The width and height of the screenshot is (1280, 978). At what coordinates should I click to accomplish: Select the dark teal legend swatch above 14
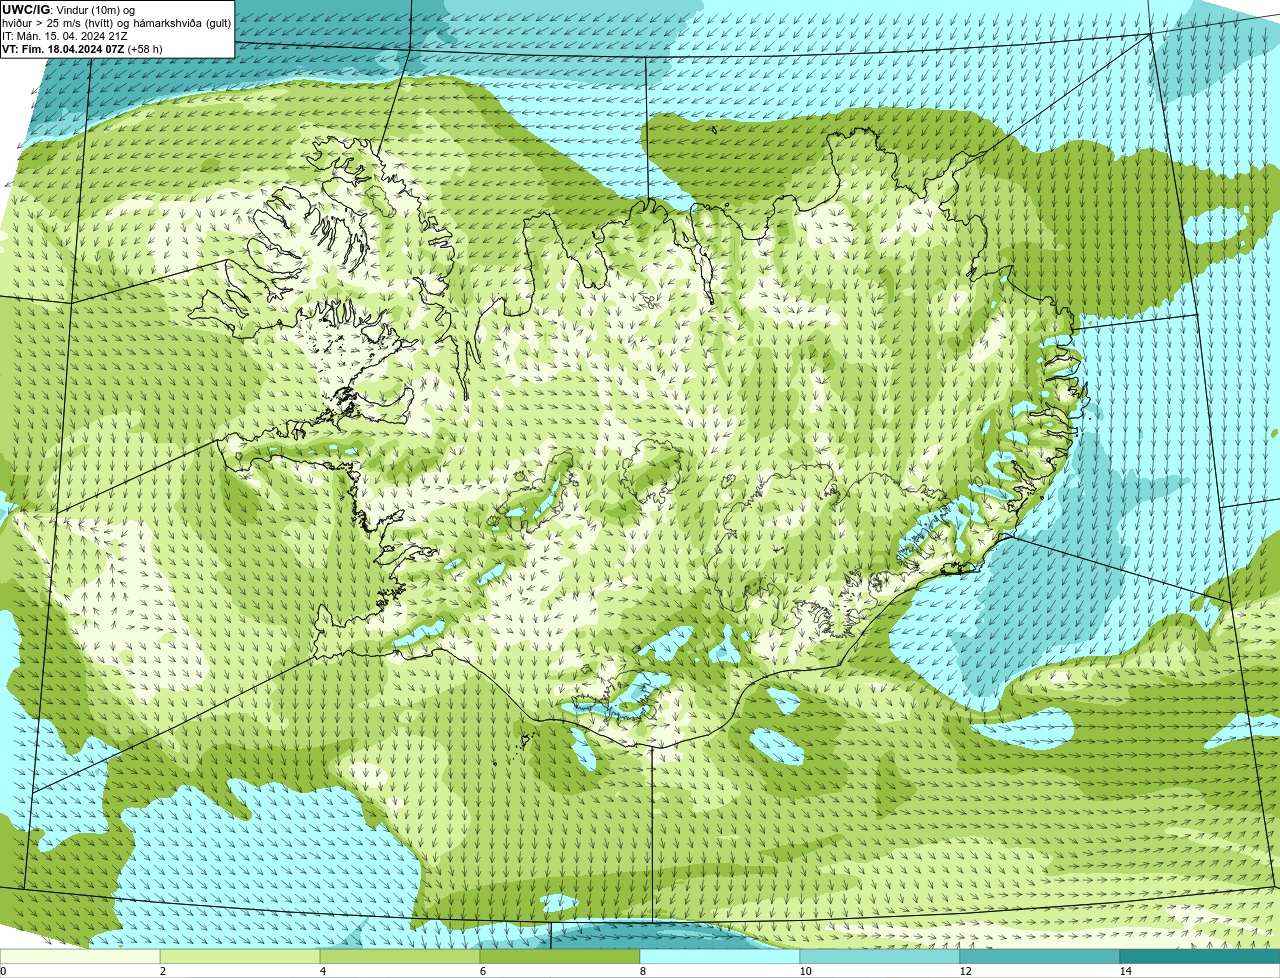[x=1200, y=956]
